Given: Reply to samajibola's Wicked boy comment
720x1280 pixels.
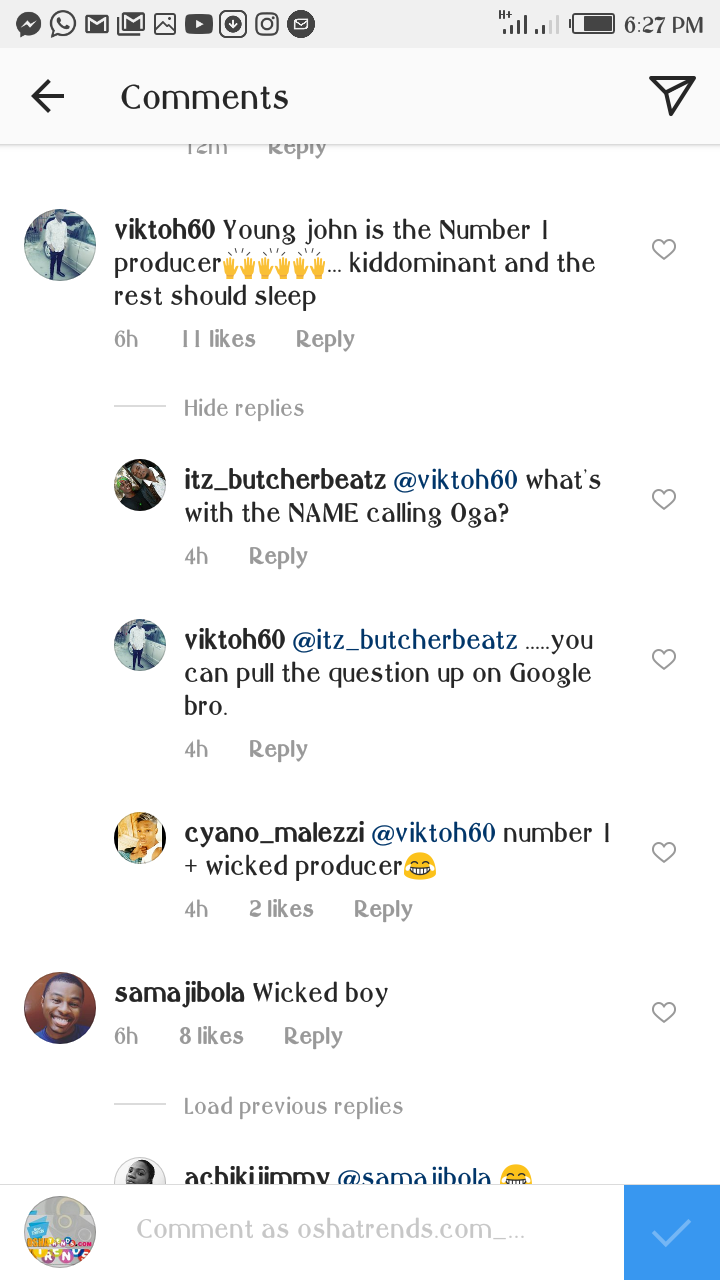Looking at the screenshot, I should (x=313, y=1036).
